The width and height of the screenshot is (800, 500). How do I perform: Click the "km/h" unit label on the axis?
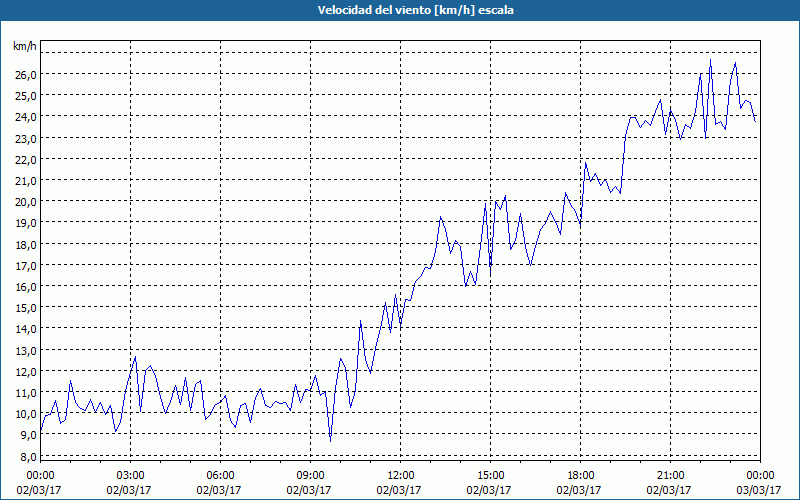pyautogui.click(x=24, y=46)
